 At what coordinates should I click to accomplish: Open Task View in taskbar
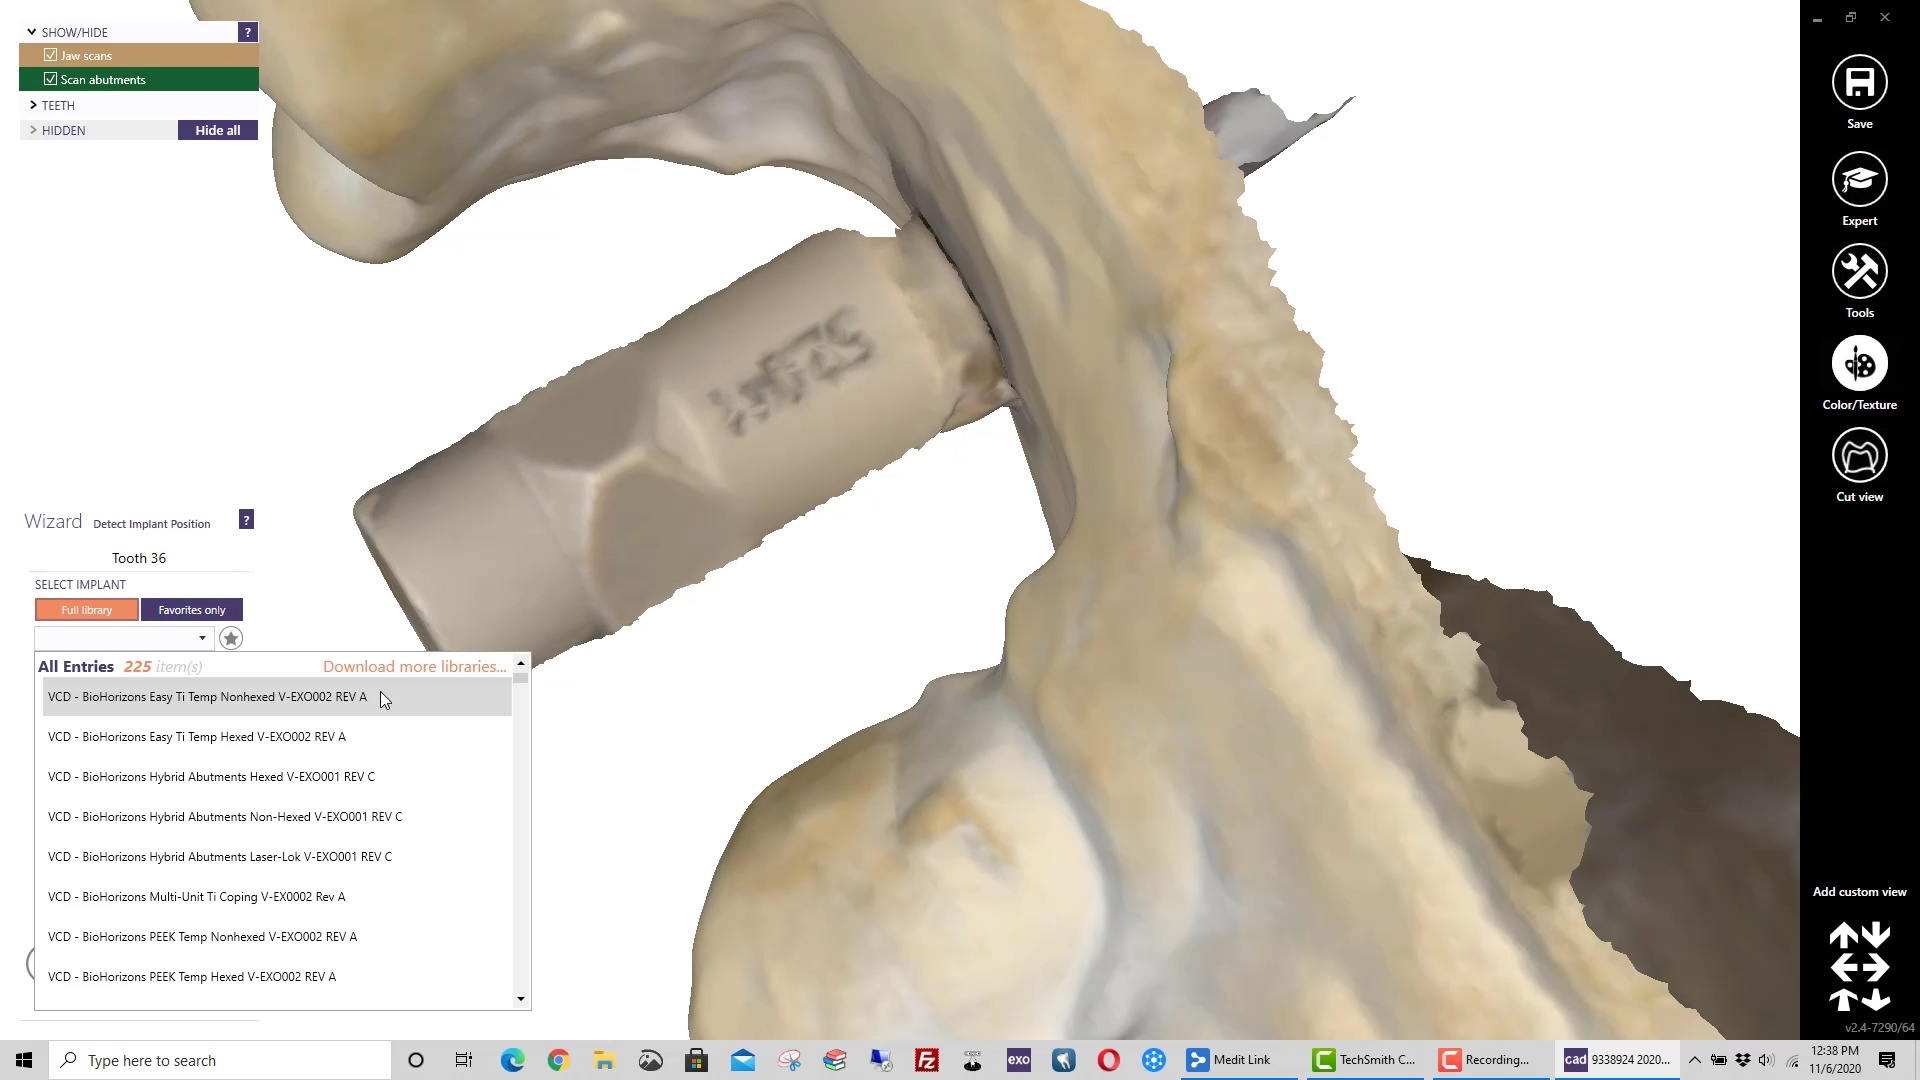point(464,1060)
